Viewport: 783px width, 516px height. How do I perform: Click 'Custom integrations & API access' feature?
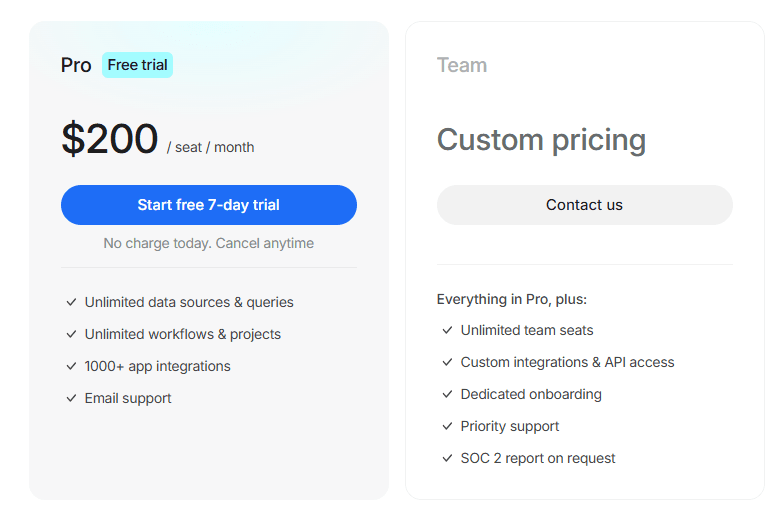tap(567, 362)
